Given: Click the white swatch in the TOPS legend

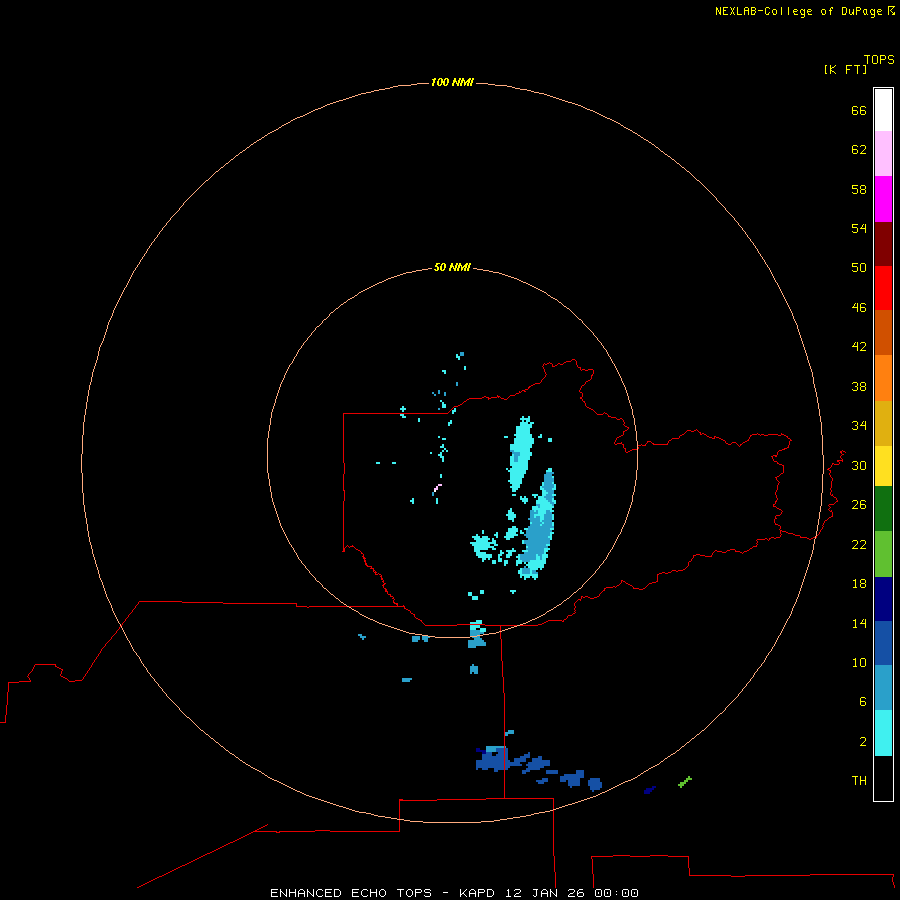Looking at the screenshot, I should [883, 110].
